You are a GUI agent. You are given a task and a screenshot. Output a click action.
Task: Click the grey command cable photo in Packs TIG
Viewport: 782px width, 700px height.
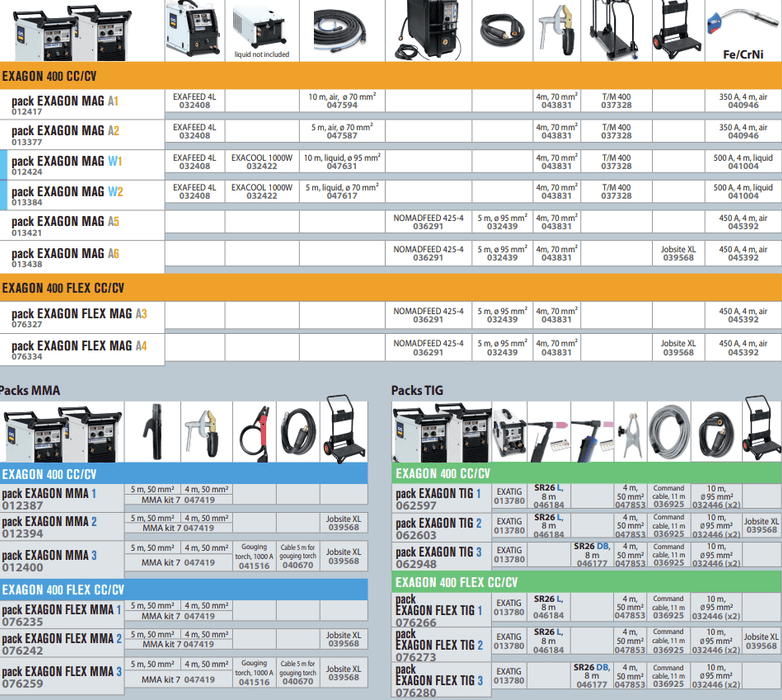[669, 432]
